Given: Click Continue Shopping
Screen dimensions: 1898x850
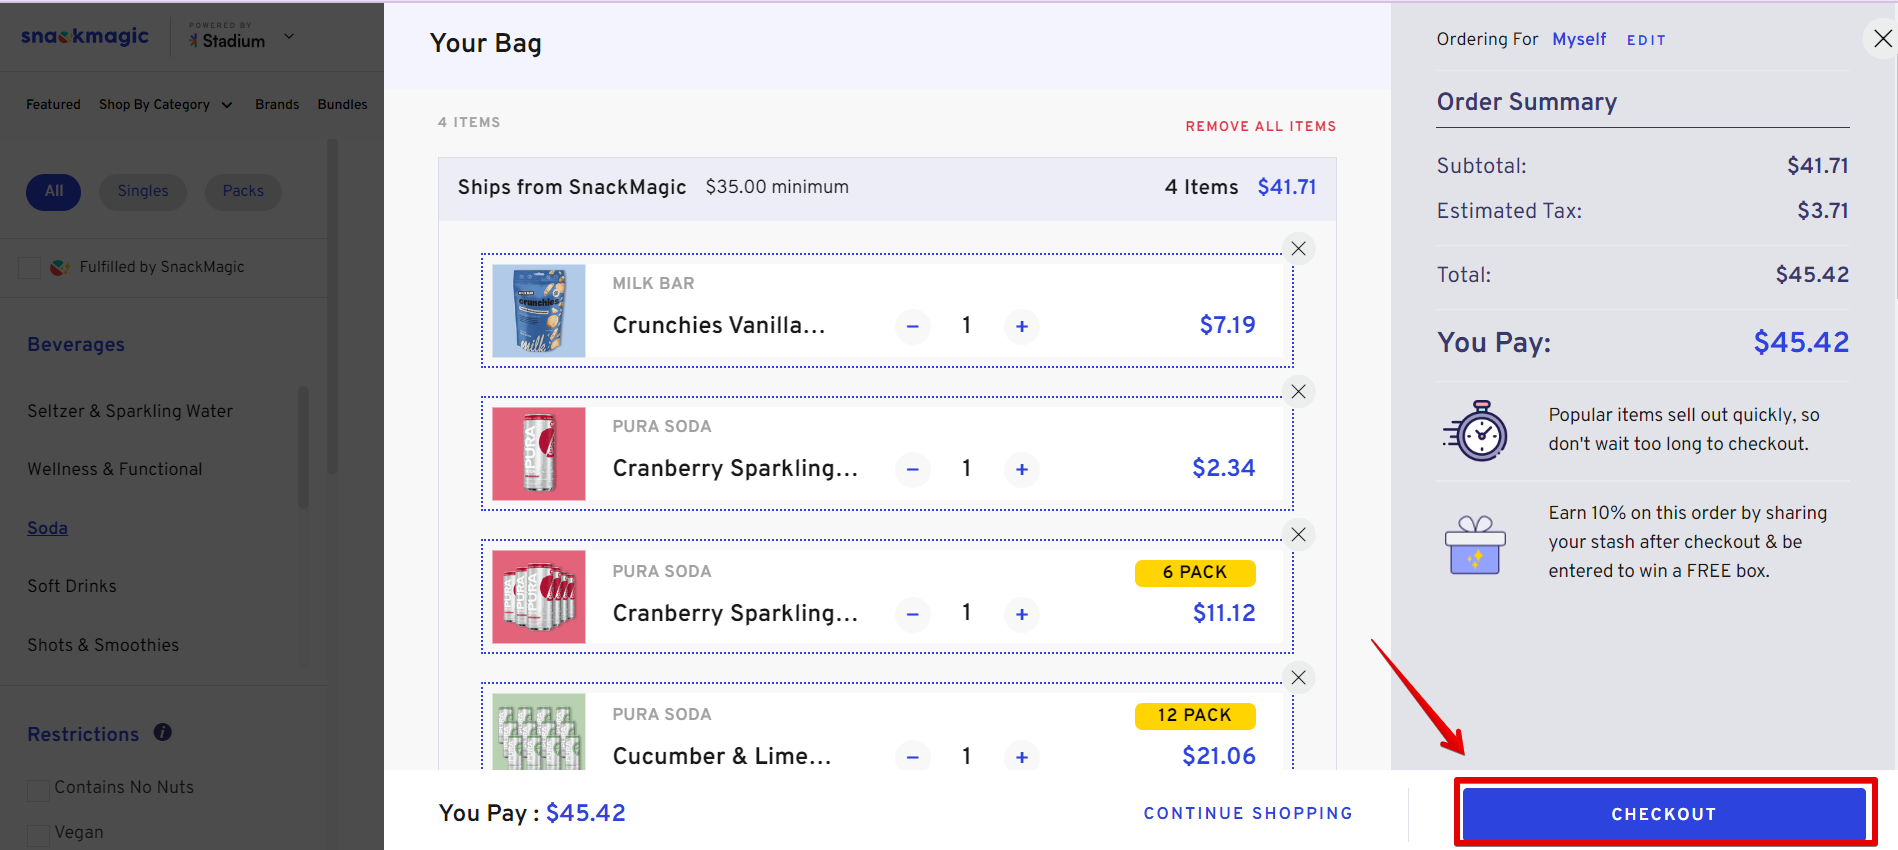Looking at the screenshot, I should coord(1248,814).
